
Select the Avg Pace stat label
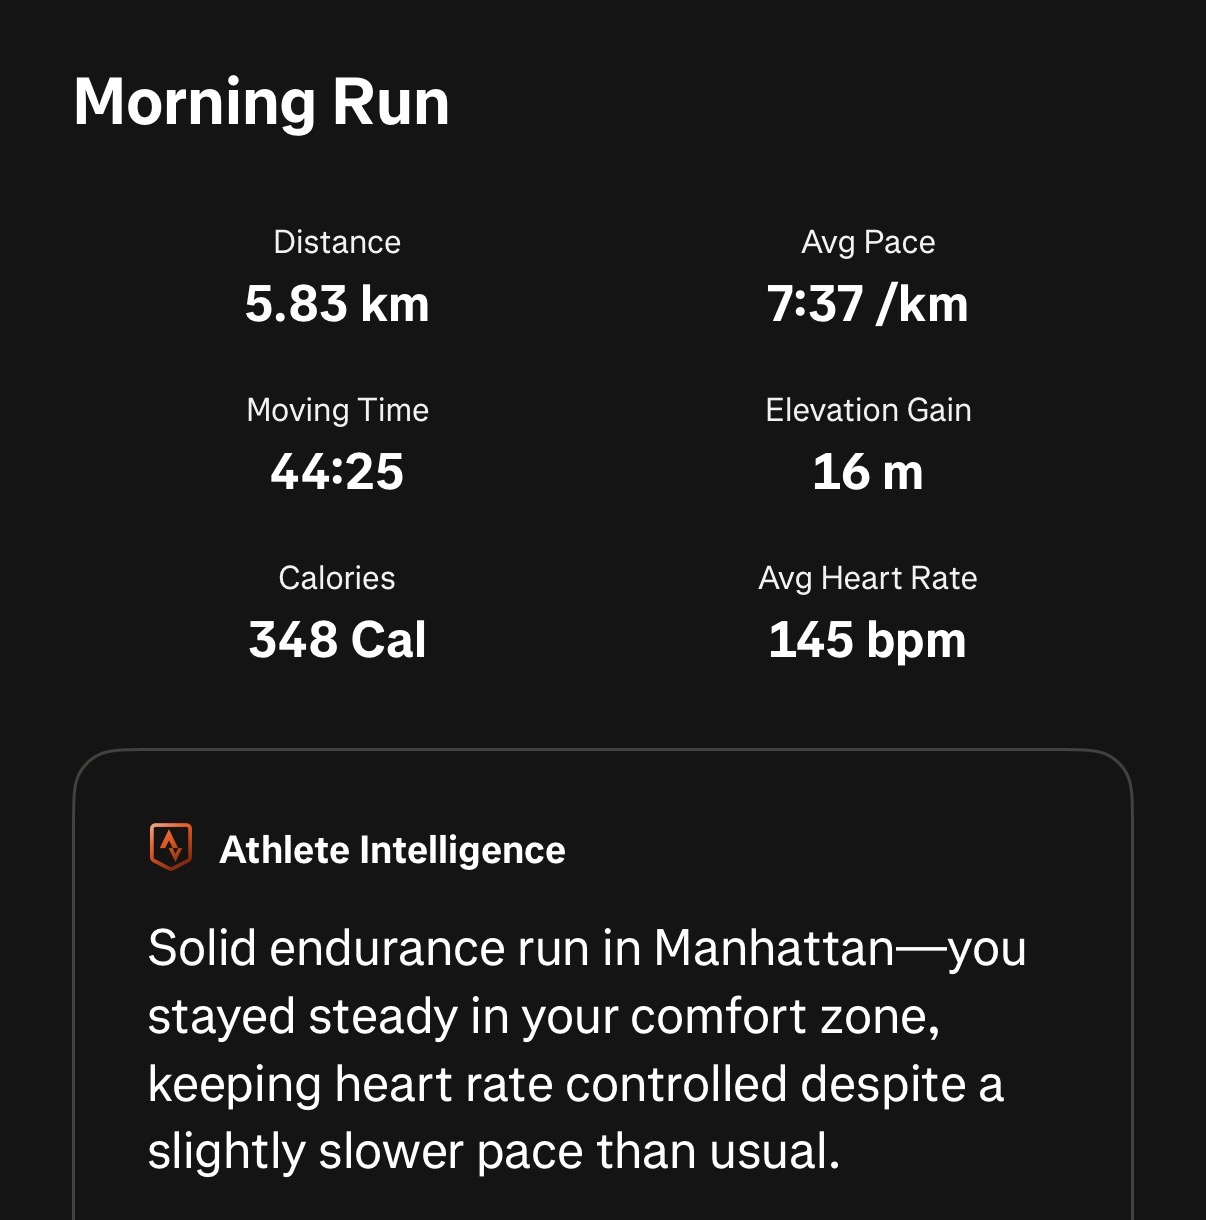tap(868, 242)
